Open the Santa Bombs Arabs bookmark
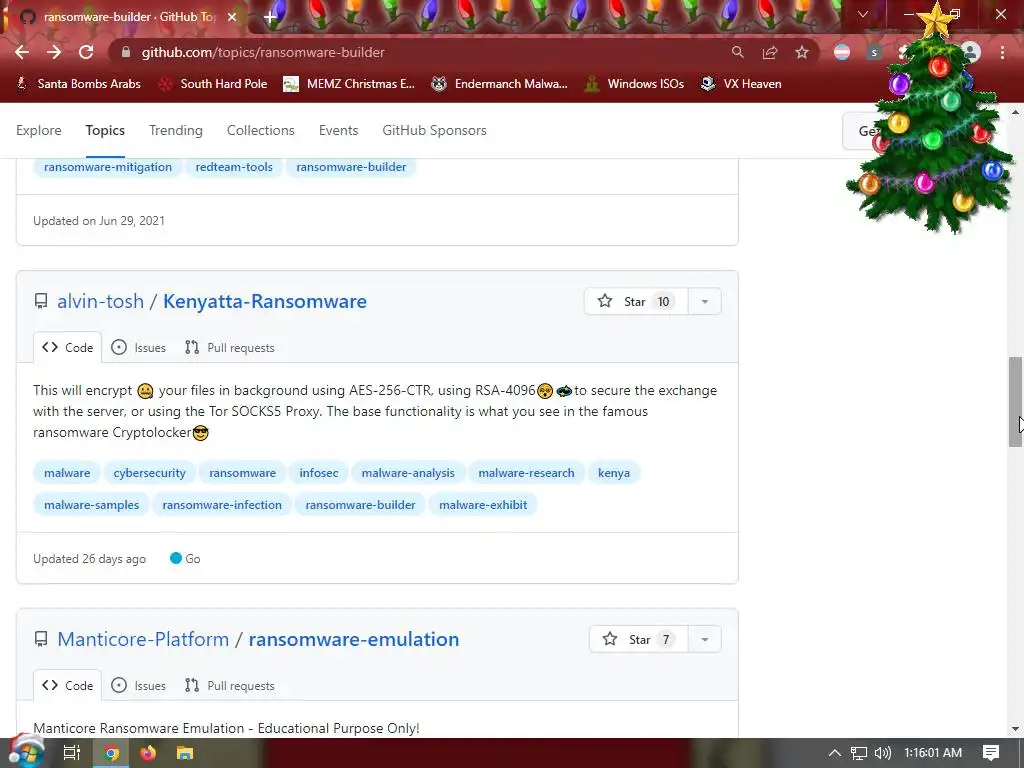 click(x=78, y=84)
